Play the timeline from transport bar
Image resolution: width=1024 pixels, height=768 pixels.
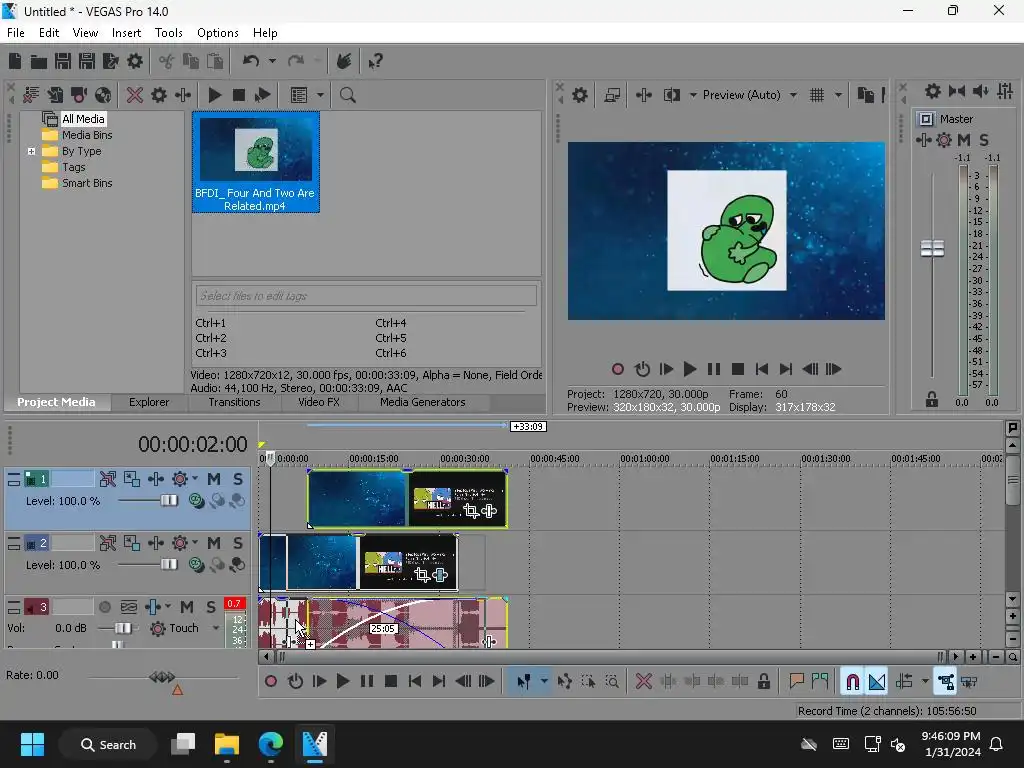(343, 682)
